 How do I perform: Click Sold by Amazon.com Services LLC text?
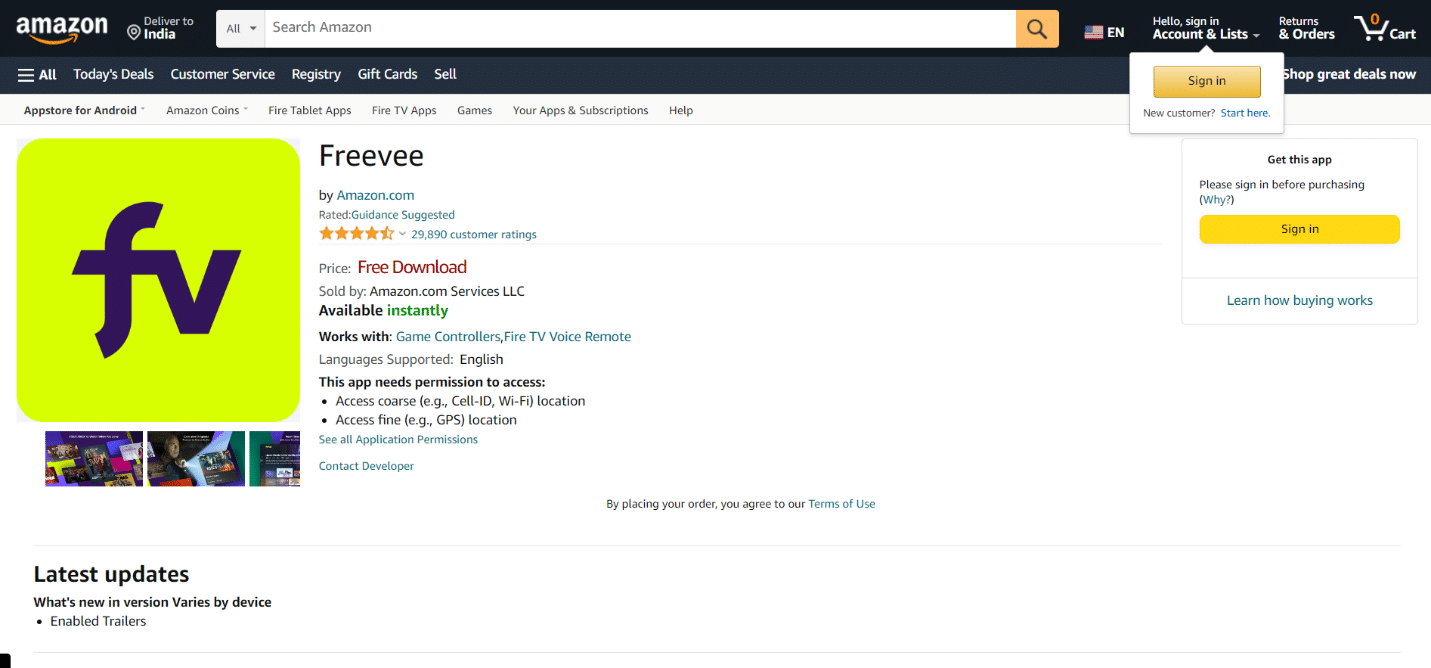point(422,291)
